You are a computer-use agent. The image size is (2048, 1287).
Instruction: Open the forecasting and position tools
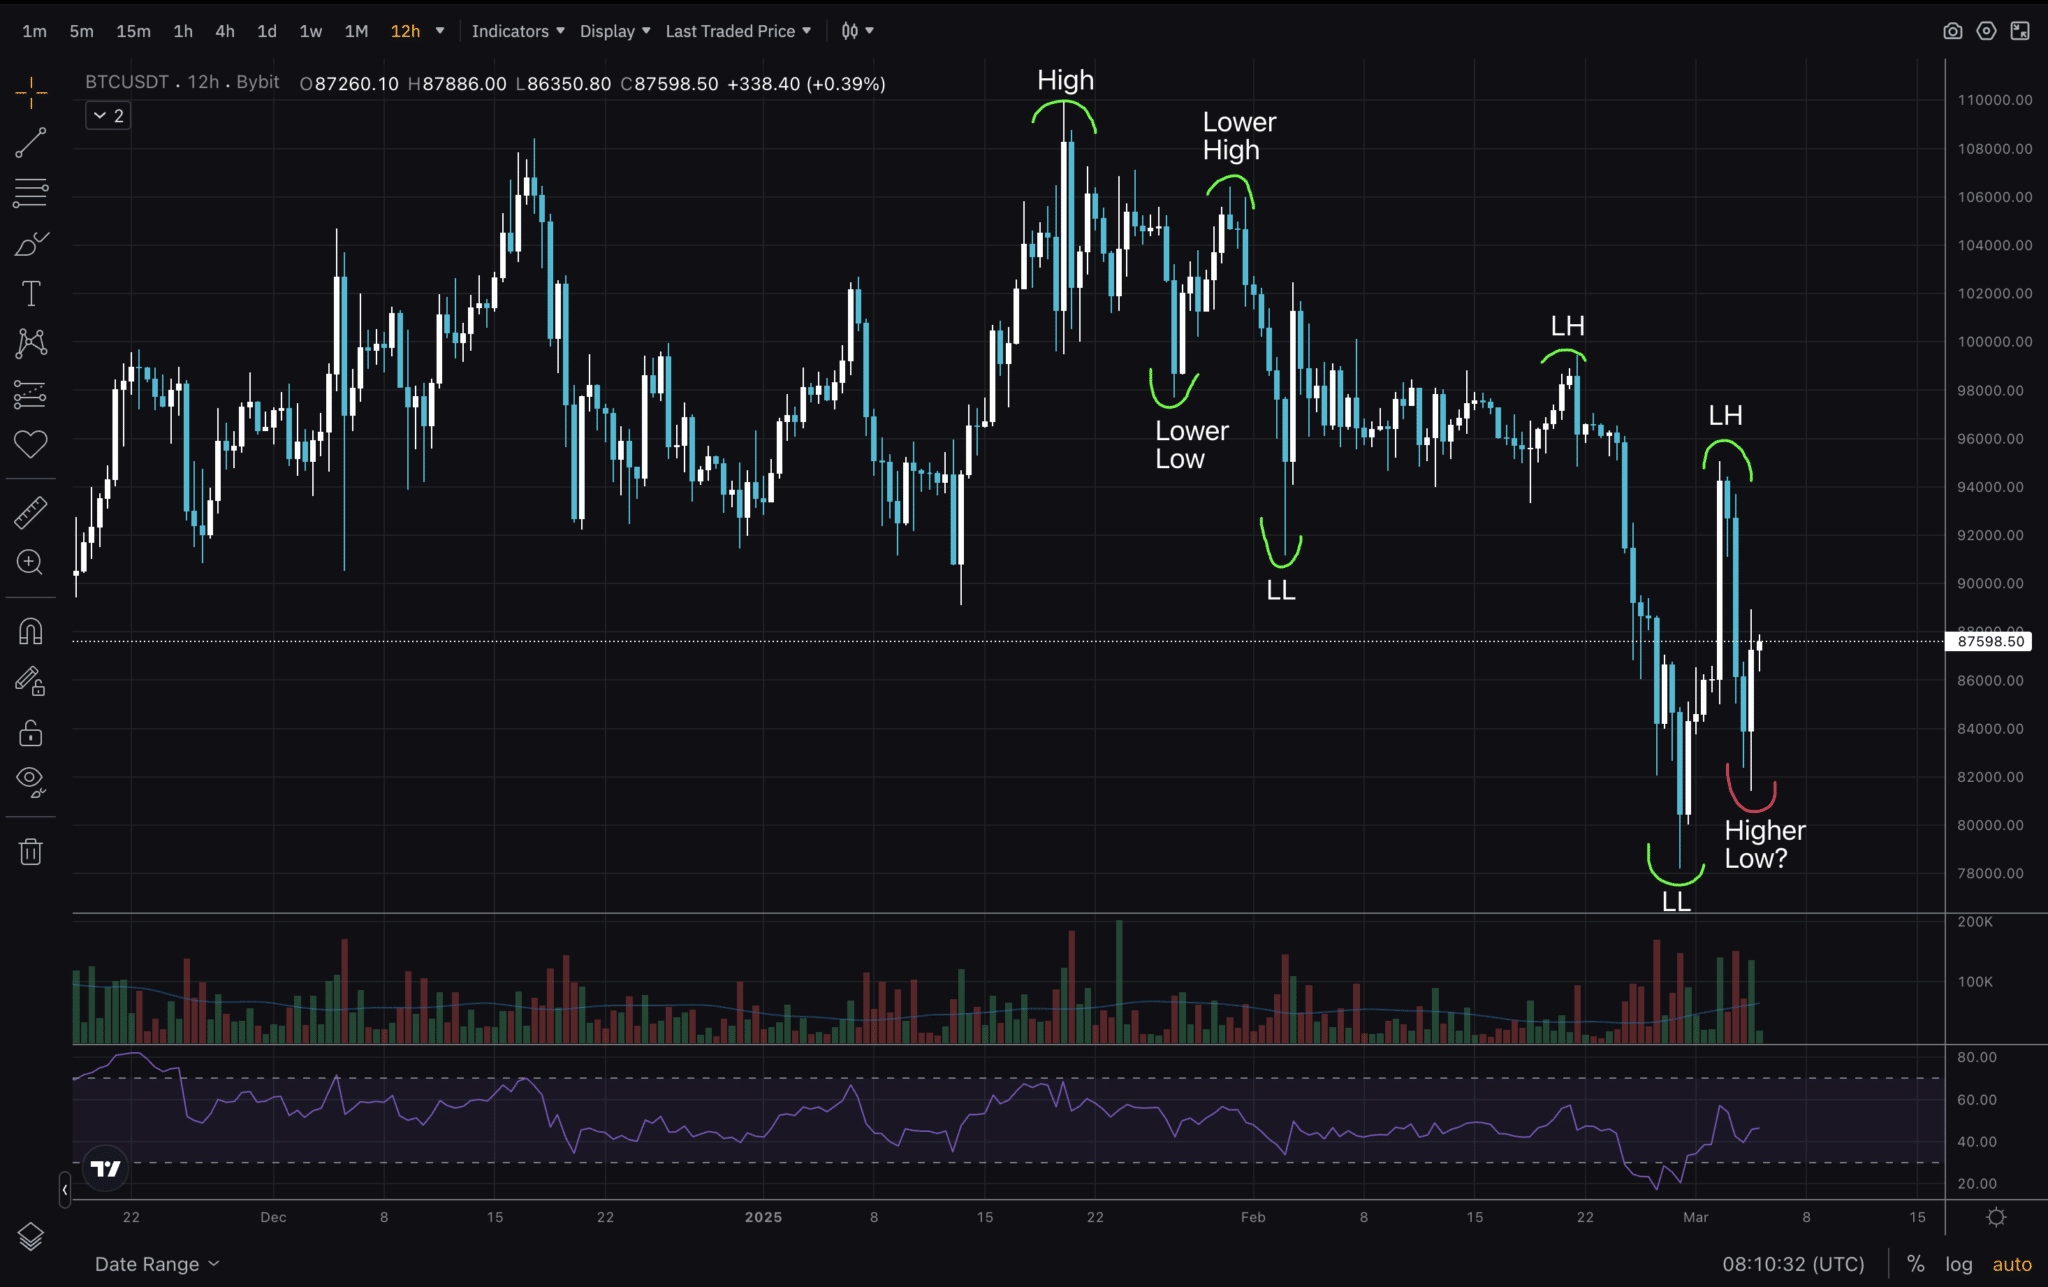tap(31, 394)
